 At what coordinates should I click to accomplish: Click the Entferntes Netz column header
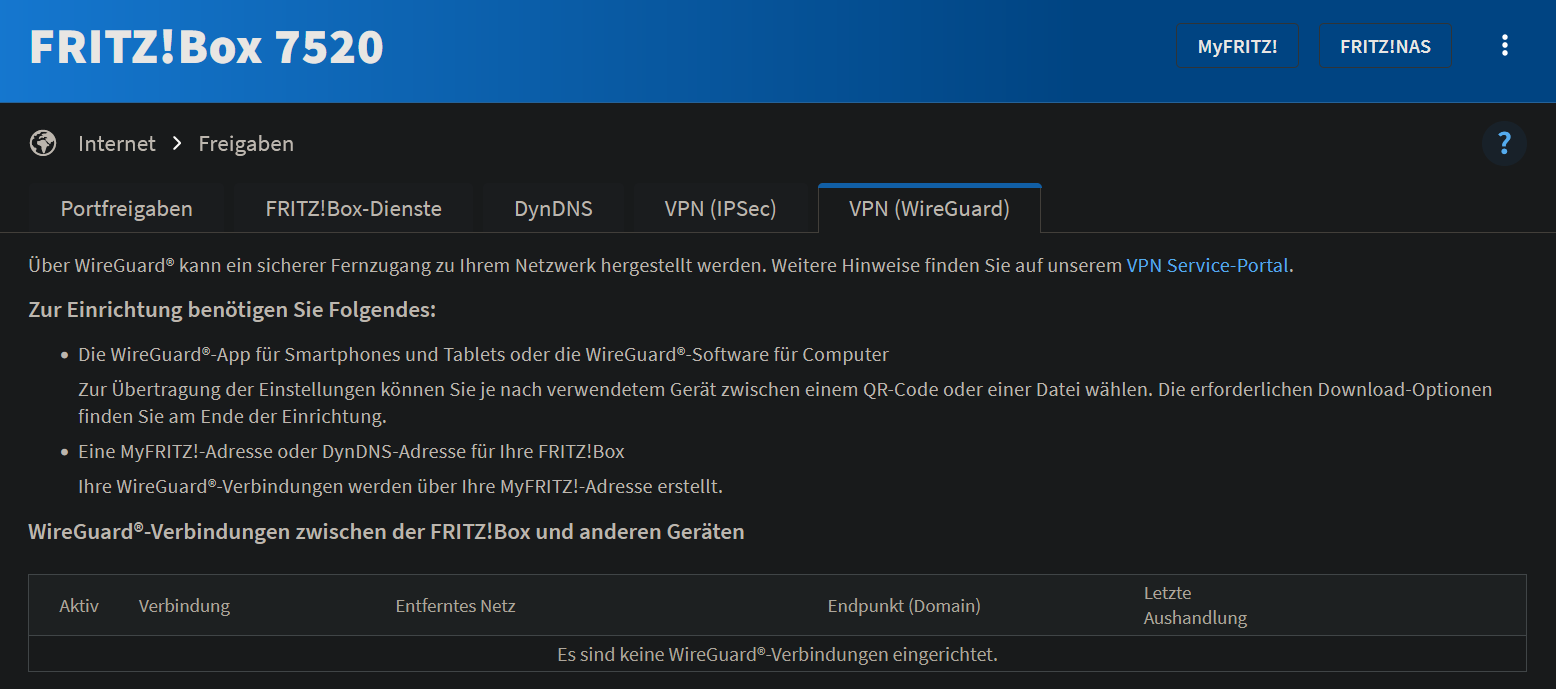455,606
